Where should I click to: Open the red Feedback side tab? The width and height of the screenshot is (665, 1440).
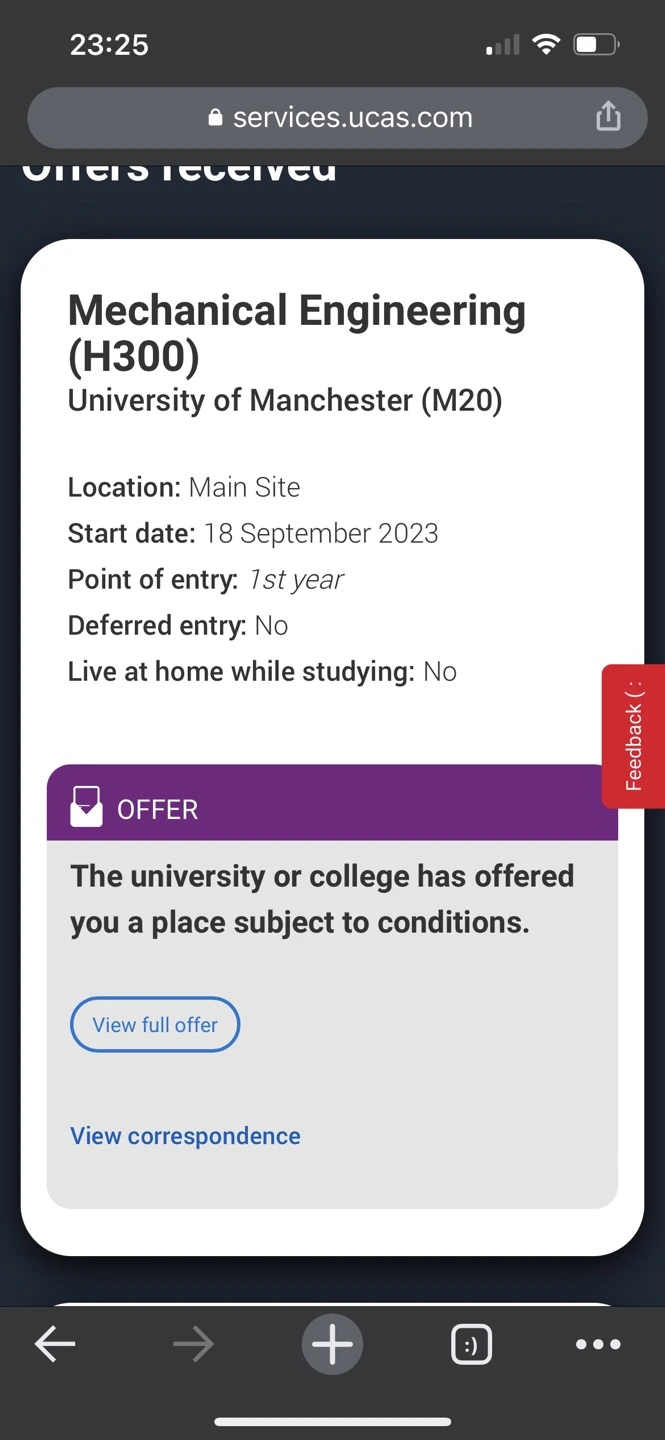point(633,736)
